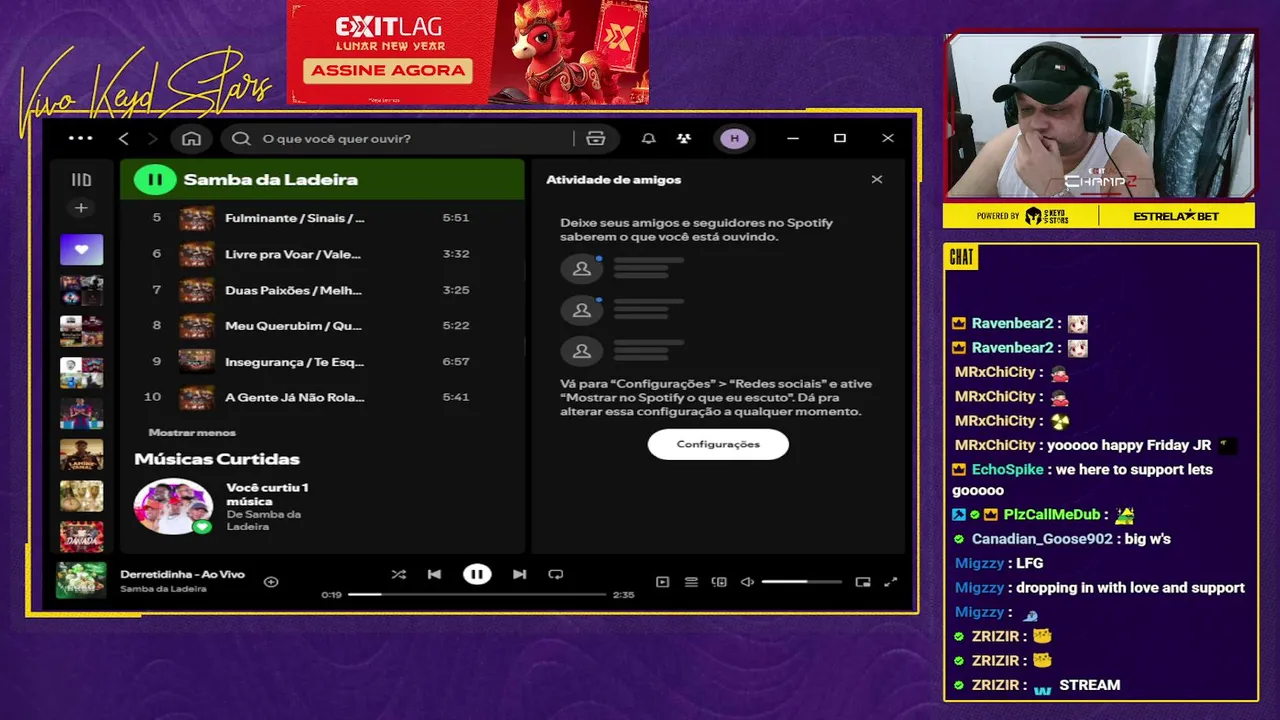The width and height of the screenshot is (1280, 720).
Task: Select username 'Canadian_Goose902' in chat
Action: pos(1042,539)
